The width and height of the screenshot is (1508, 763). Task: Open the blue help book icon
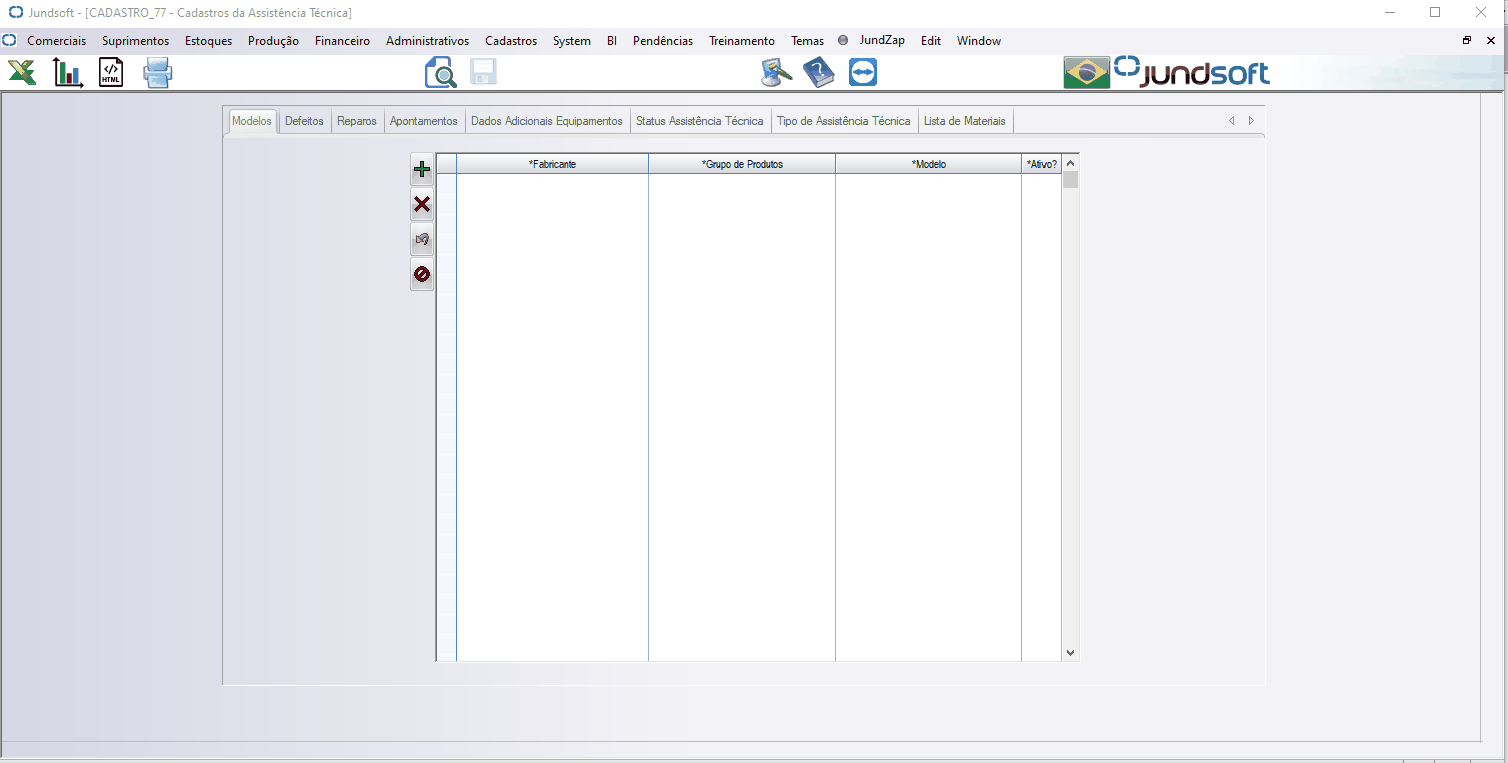[818, 73]
